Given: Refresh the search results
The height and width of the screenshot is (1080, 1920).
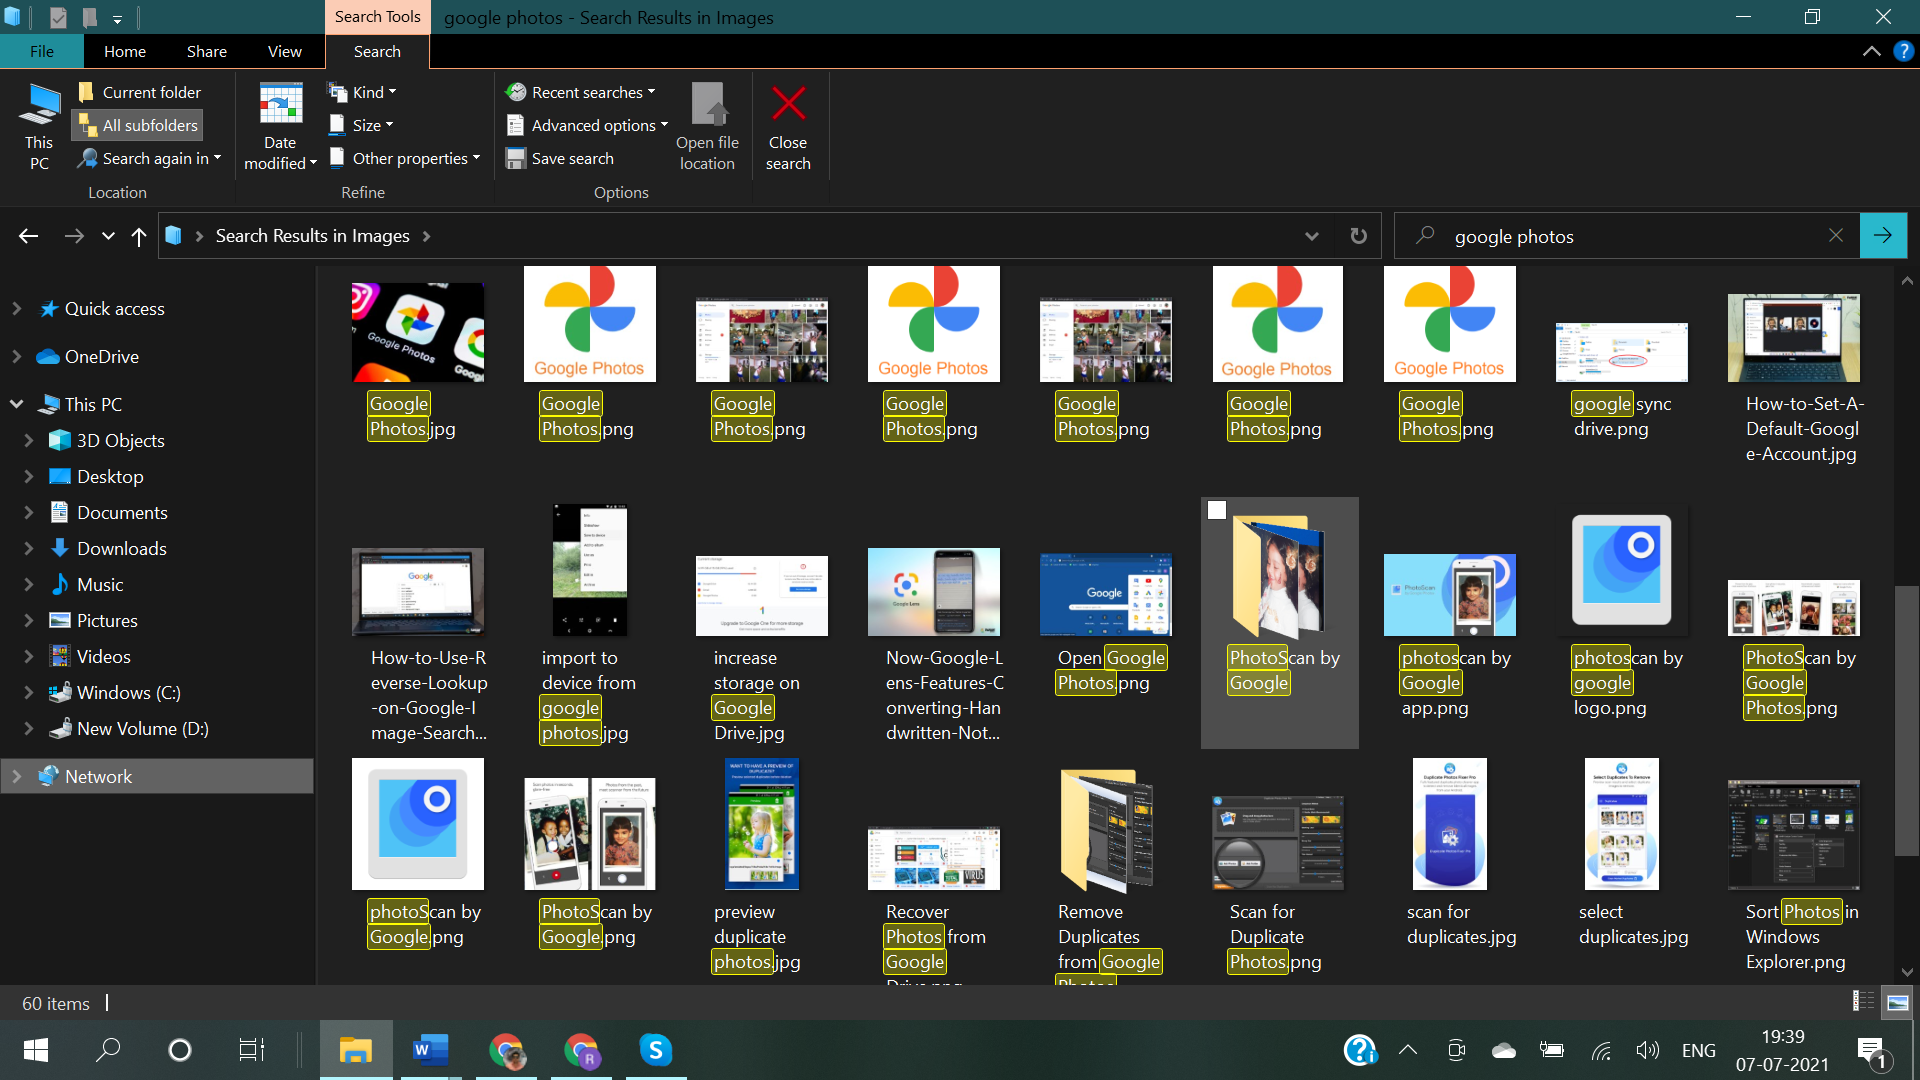Looking at the screenshot, I should (x=1358, y=236).
